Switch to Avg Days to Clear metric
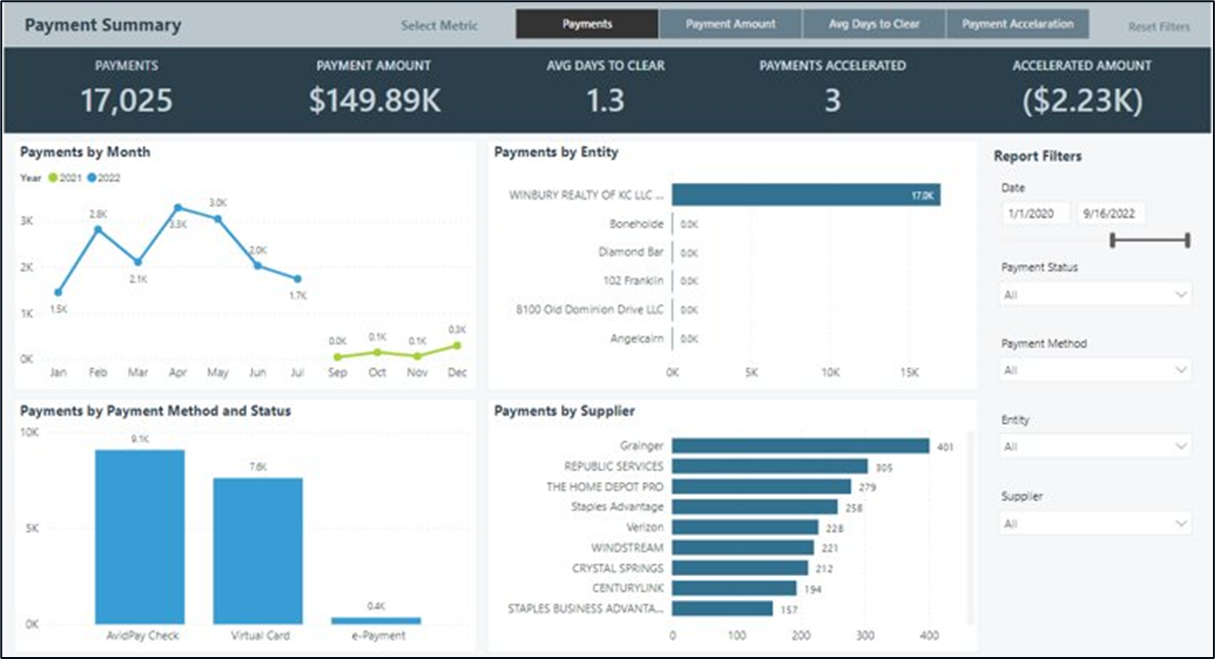The width and height of the screenshot is (1215, 659). (x=874, y=24)
